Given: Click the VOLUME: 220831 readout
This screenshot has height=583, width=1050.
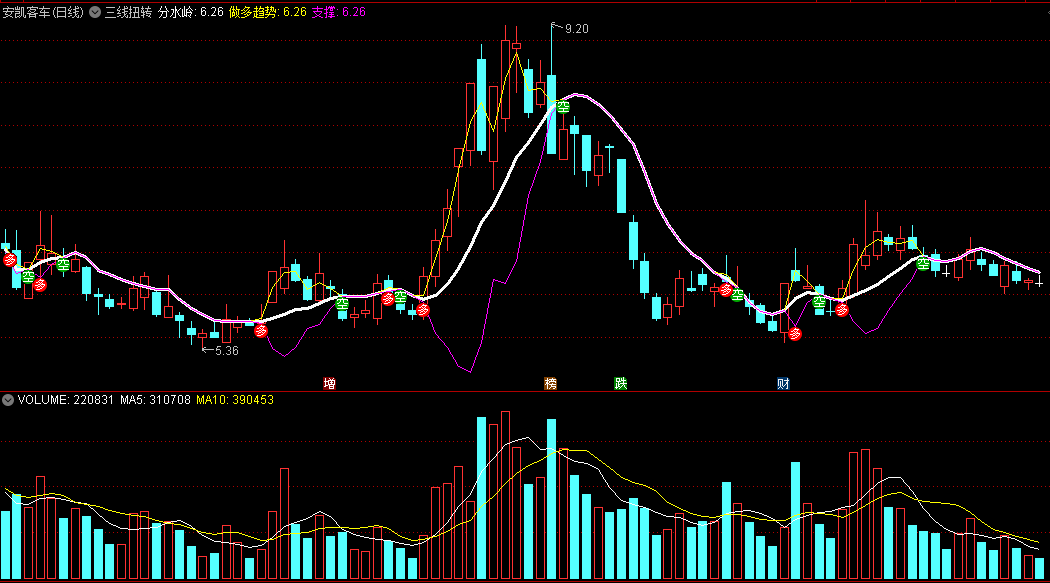Looking at the screenshot, I should [66, 400].
